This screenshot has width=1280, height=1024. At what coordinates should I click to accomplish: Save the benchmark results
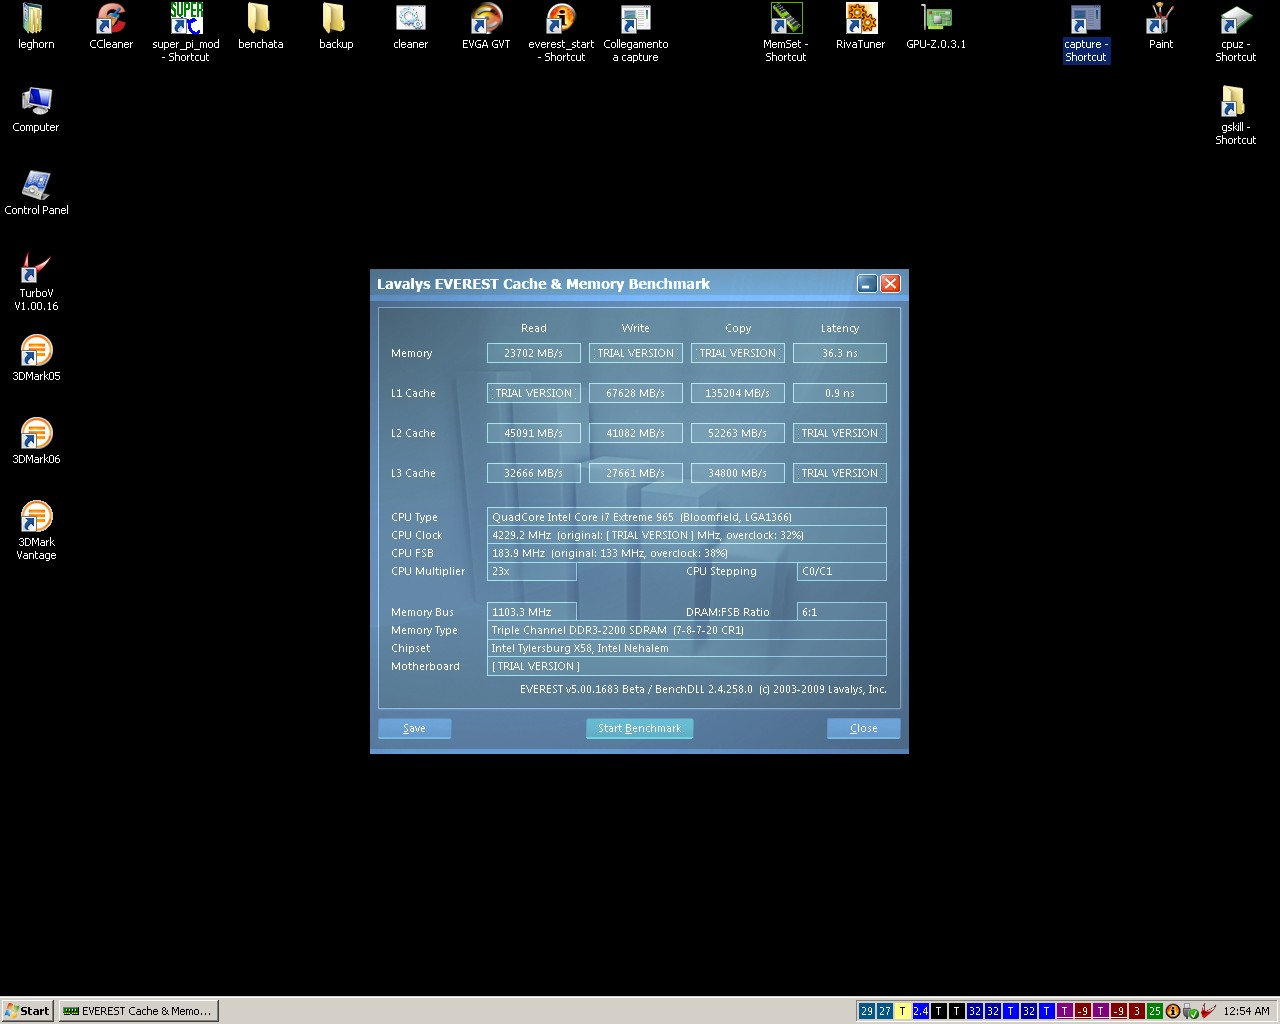tap(414, 728)
